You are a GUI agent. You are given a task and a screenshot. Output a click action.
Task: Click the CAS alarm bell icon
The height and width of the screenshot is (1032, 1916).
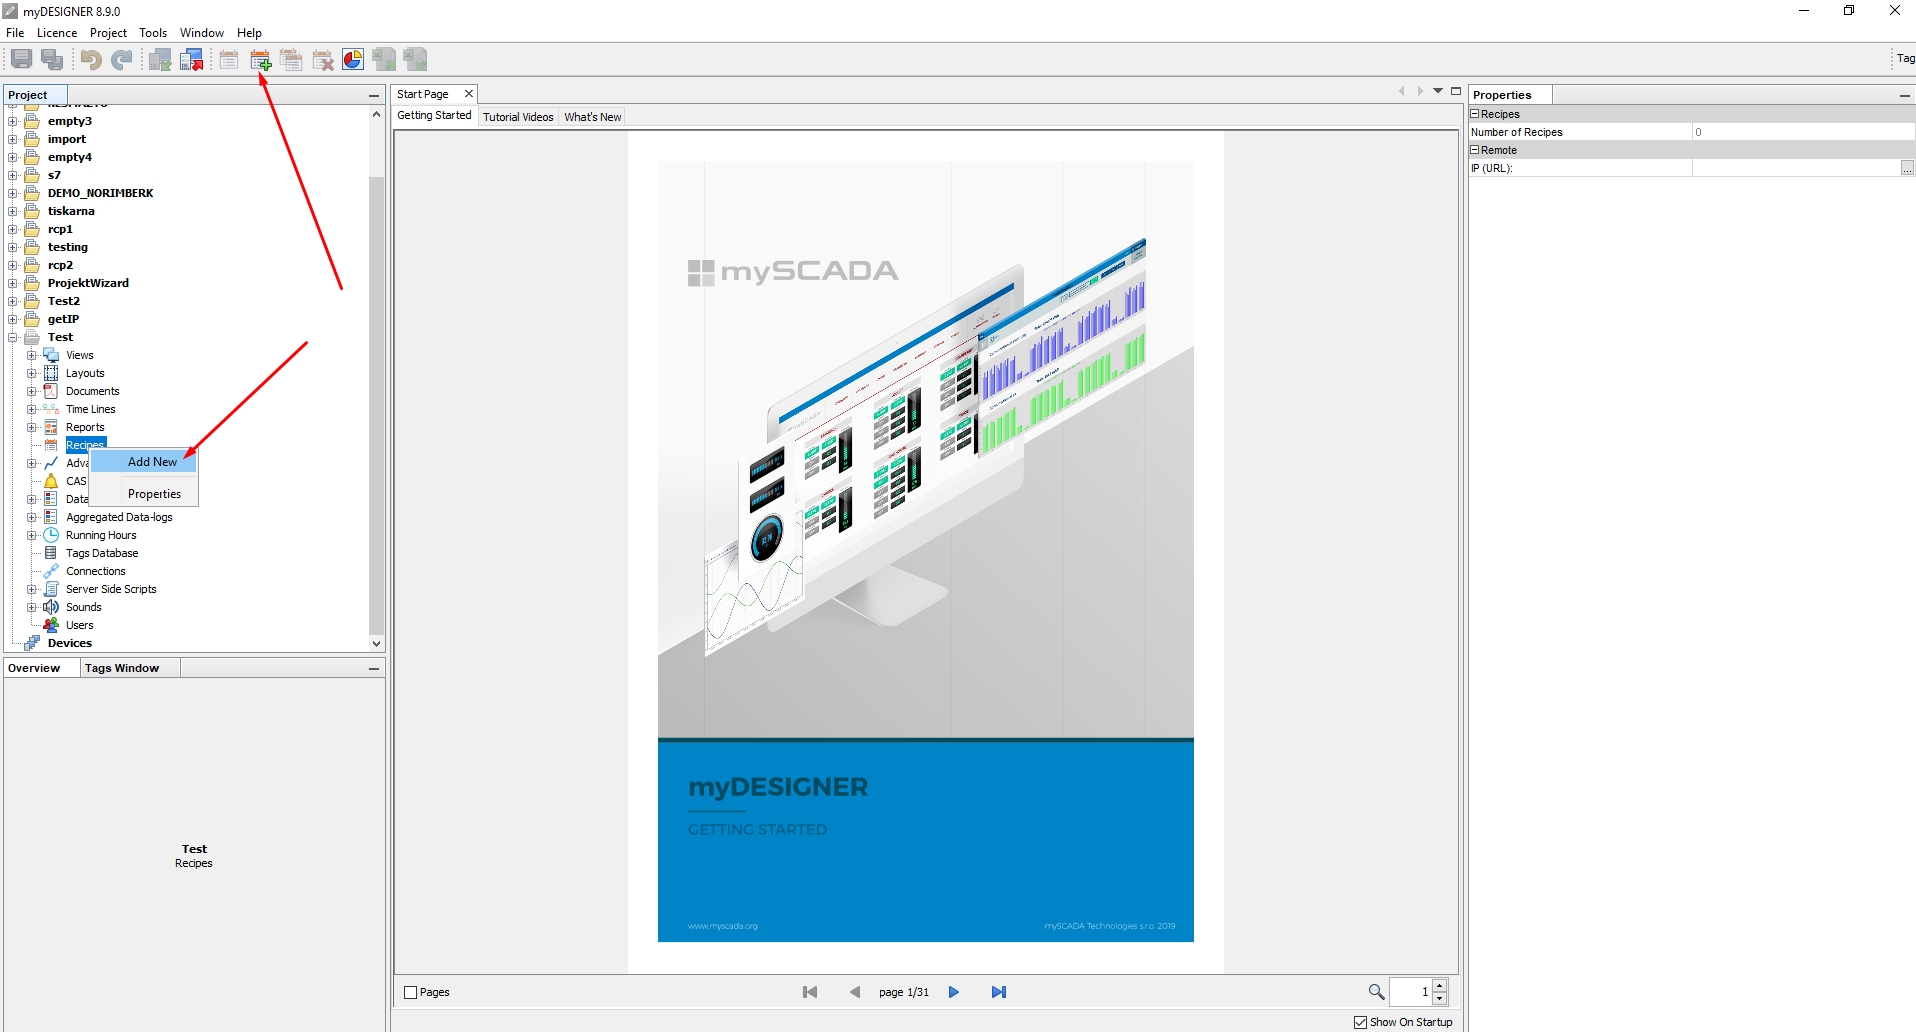[x=51, y=481]
